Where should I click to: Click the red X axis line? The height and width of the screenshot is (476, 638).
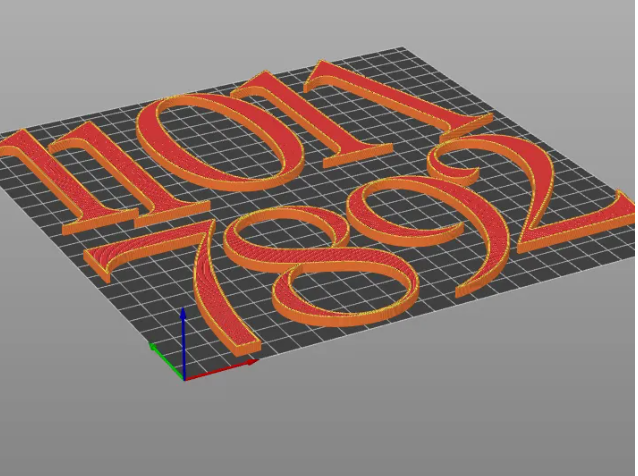[x=222, y=370]
